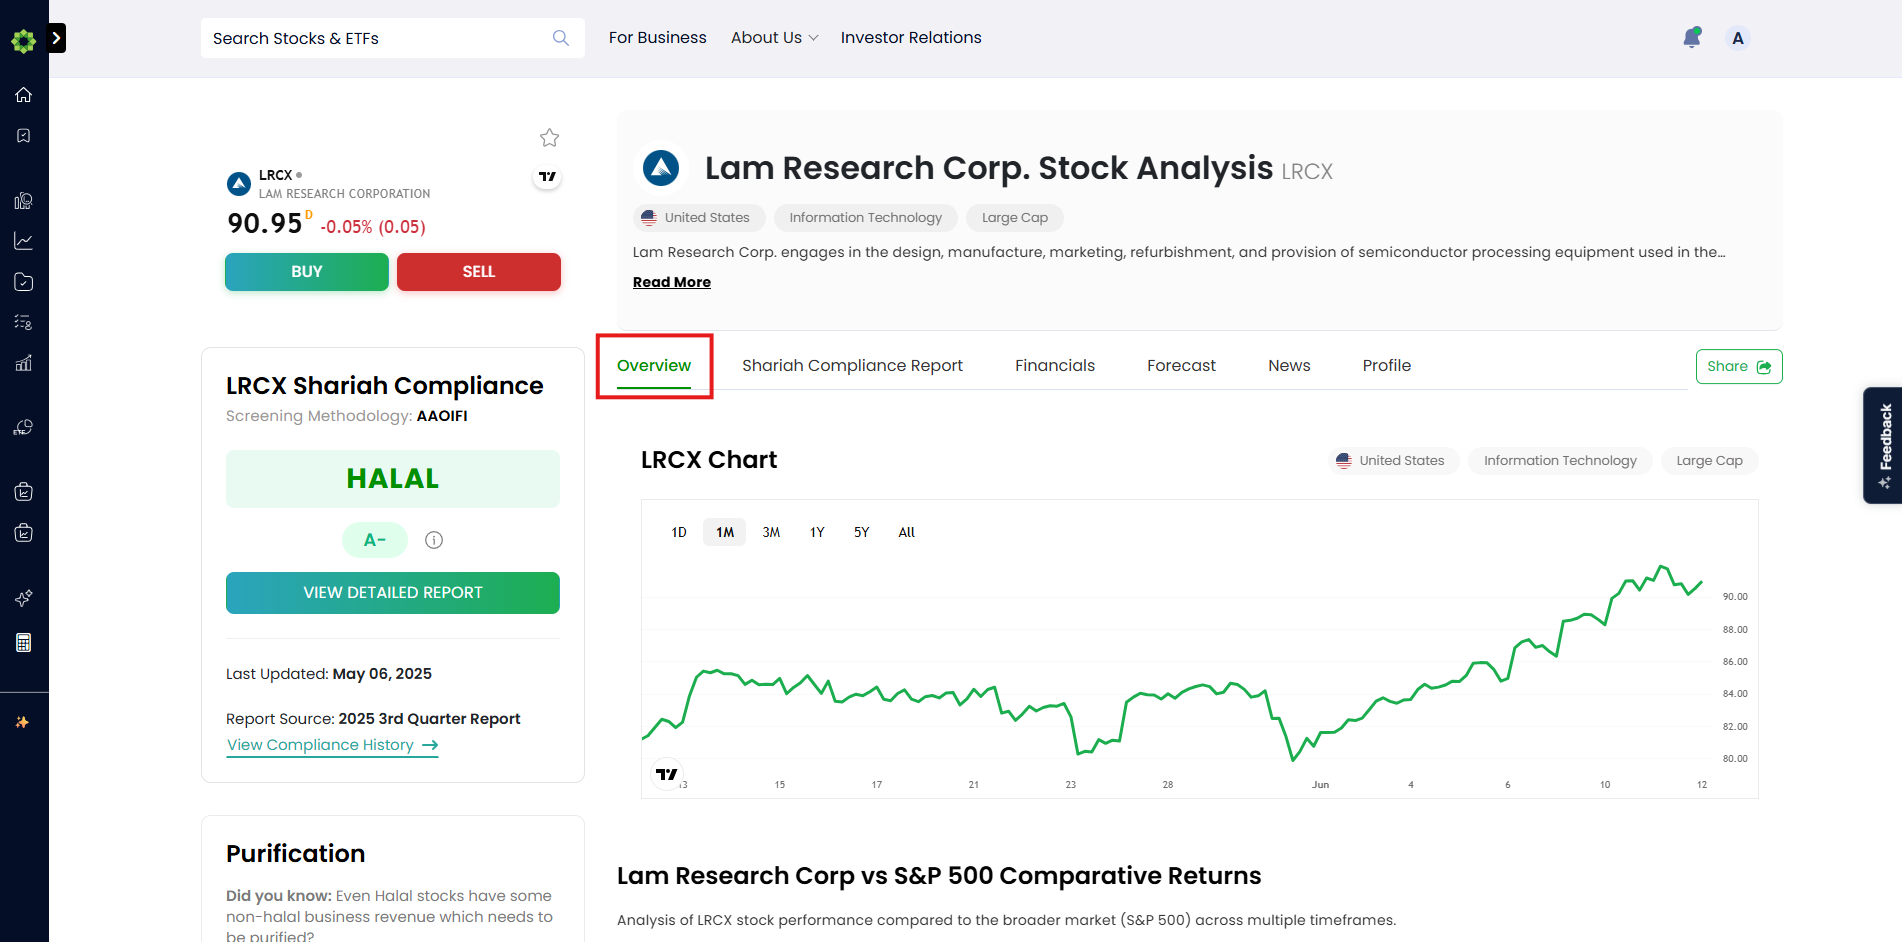
Task: Click the Large Cap tag beside LRCX Chart
Action: point(1709,461)
